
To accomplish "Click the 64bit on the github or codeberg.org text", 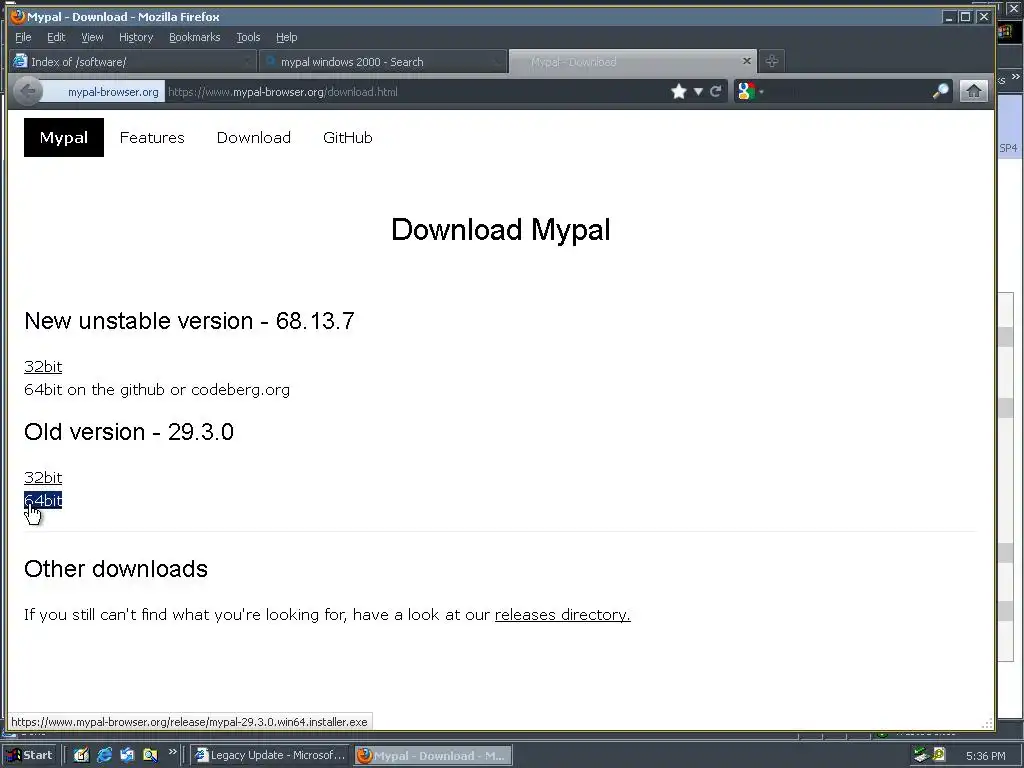I will point(157,390).
